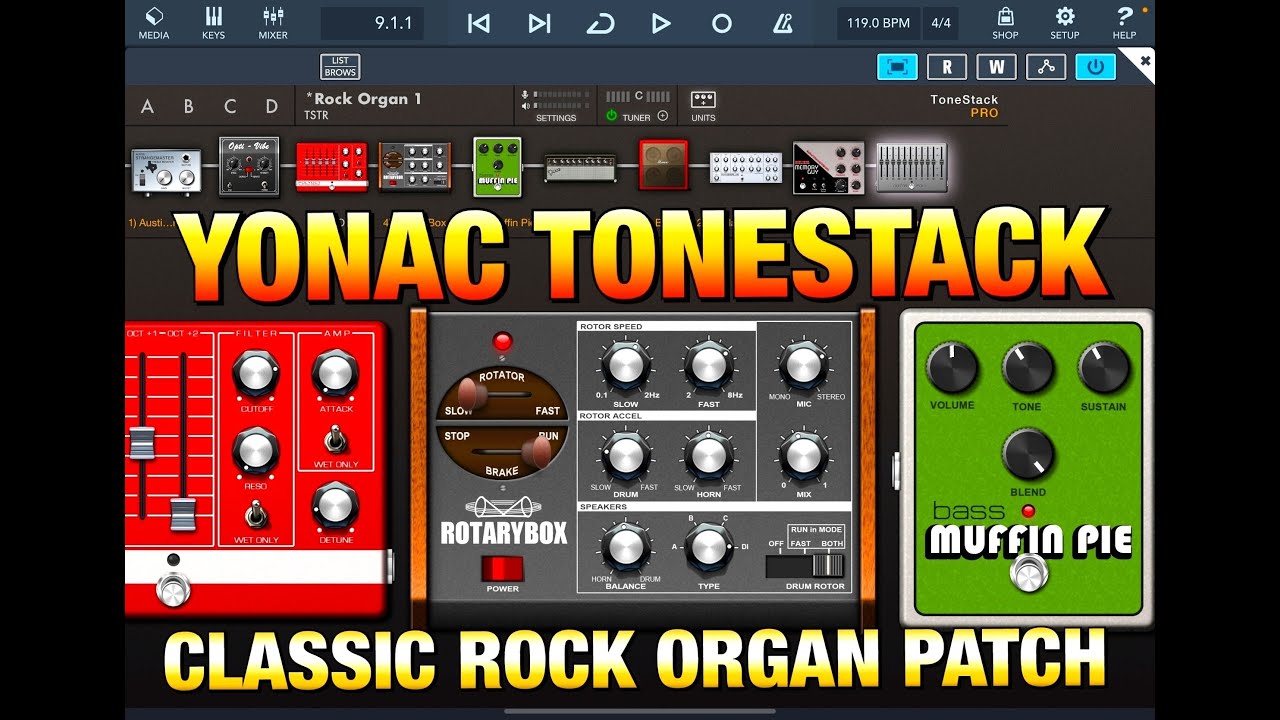Image resolution: width=1280 pixels, height=720 pixels.
Task: Jump to previous marker in transport
Action: coord(479,23)
